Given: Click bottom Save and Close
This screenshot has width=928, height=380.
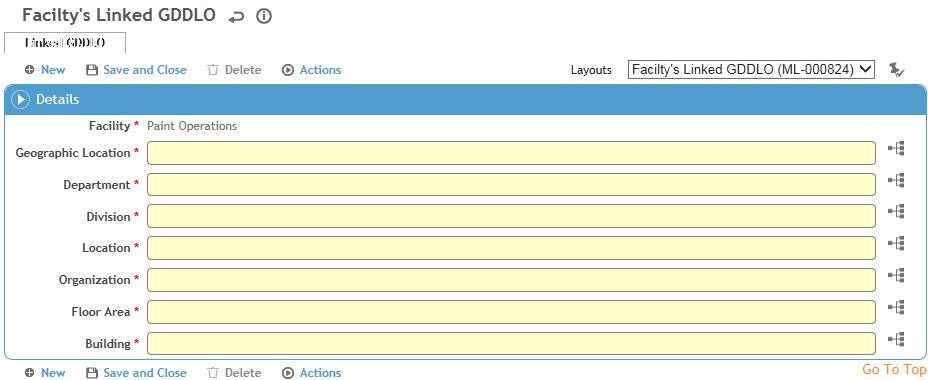Looking at the screenshot, I should point(145,373).
